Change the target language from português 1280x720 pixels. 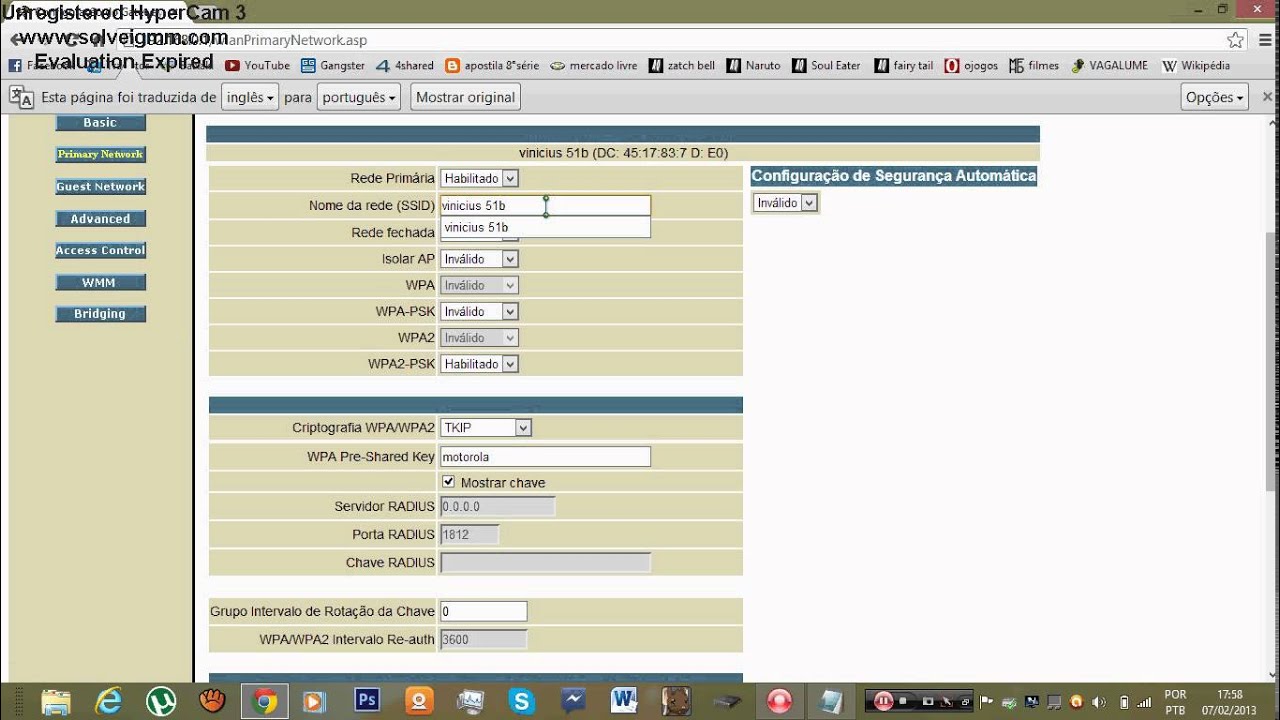pos(358,97)
